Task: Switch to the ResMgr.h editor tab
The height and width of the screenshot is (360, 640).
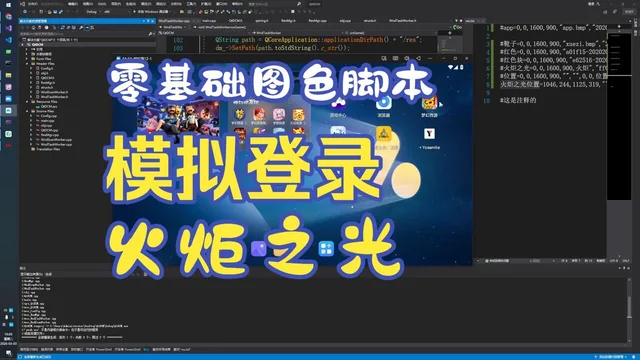Action: (x=288, y=20)
